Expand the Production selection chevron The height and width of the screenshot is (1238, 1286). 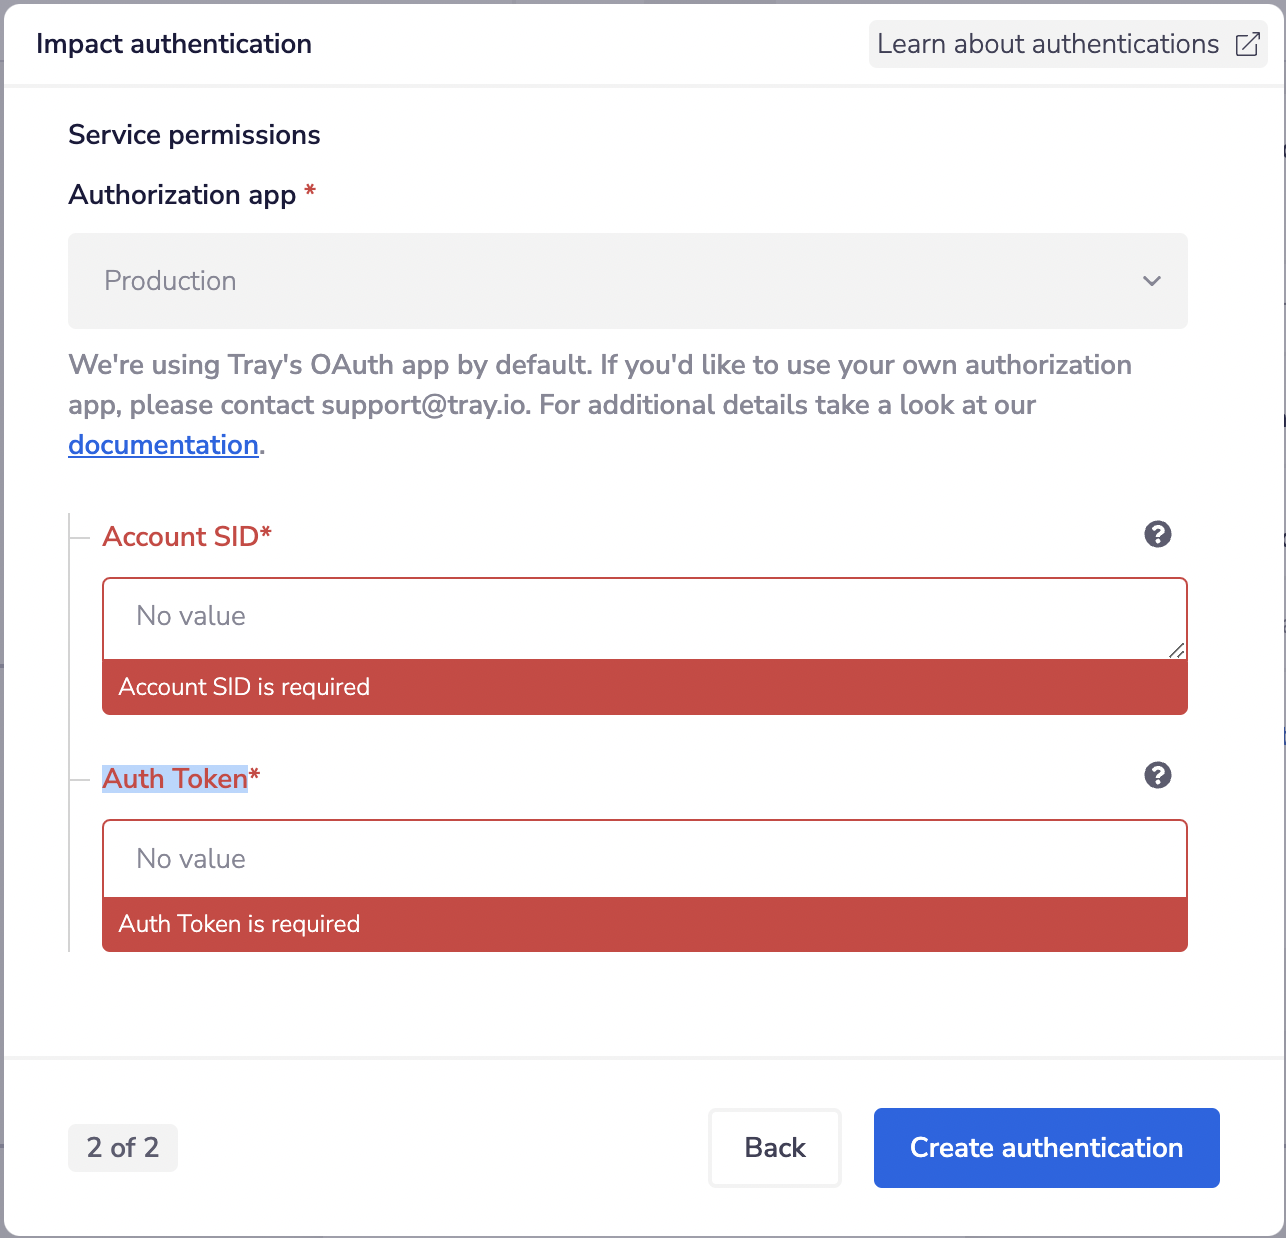click(1151, 281)
